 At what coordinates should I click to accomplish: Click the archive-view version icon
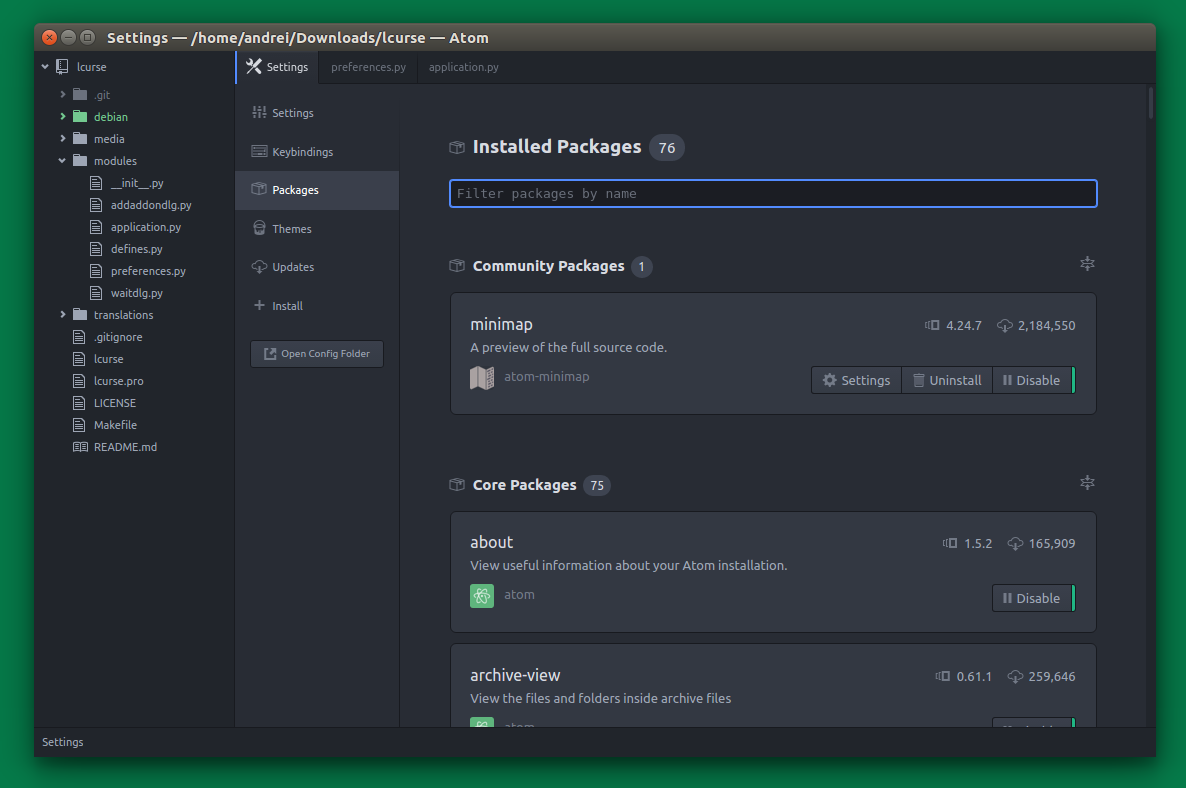point(942,676)
